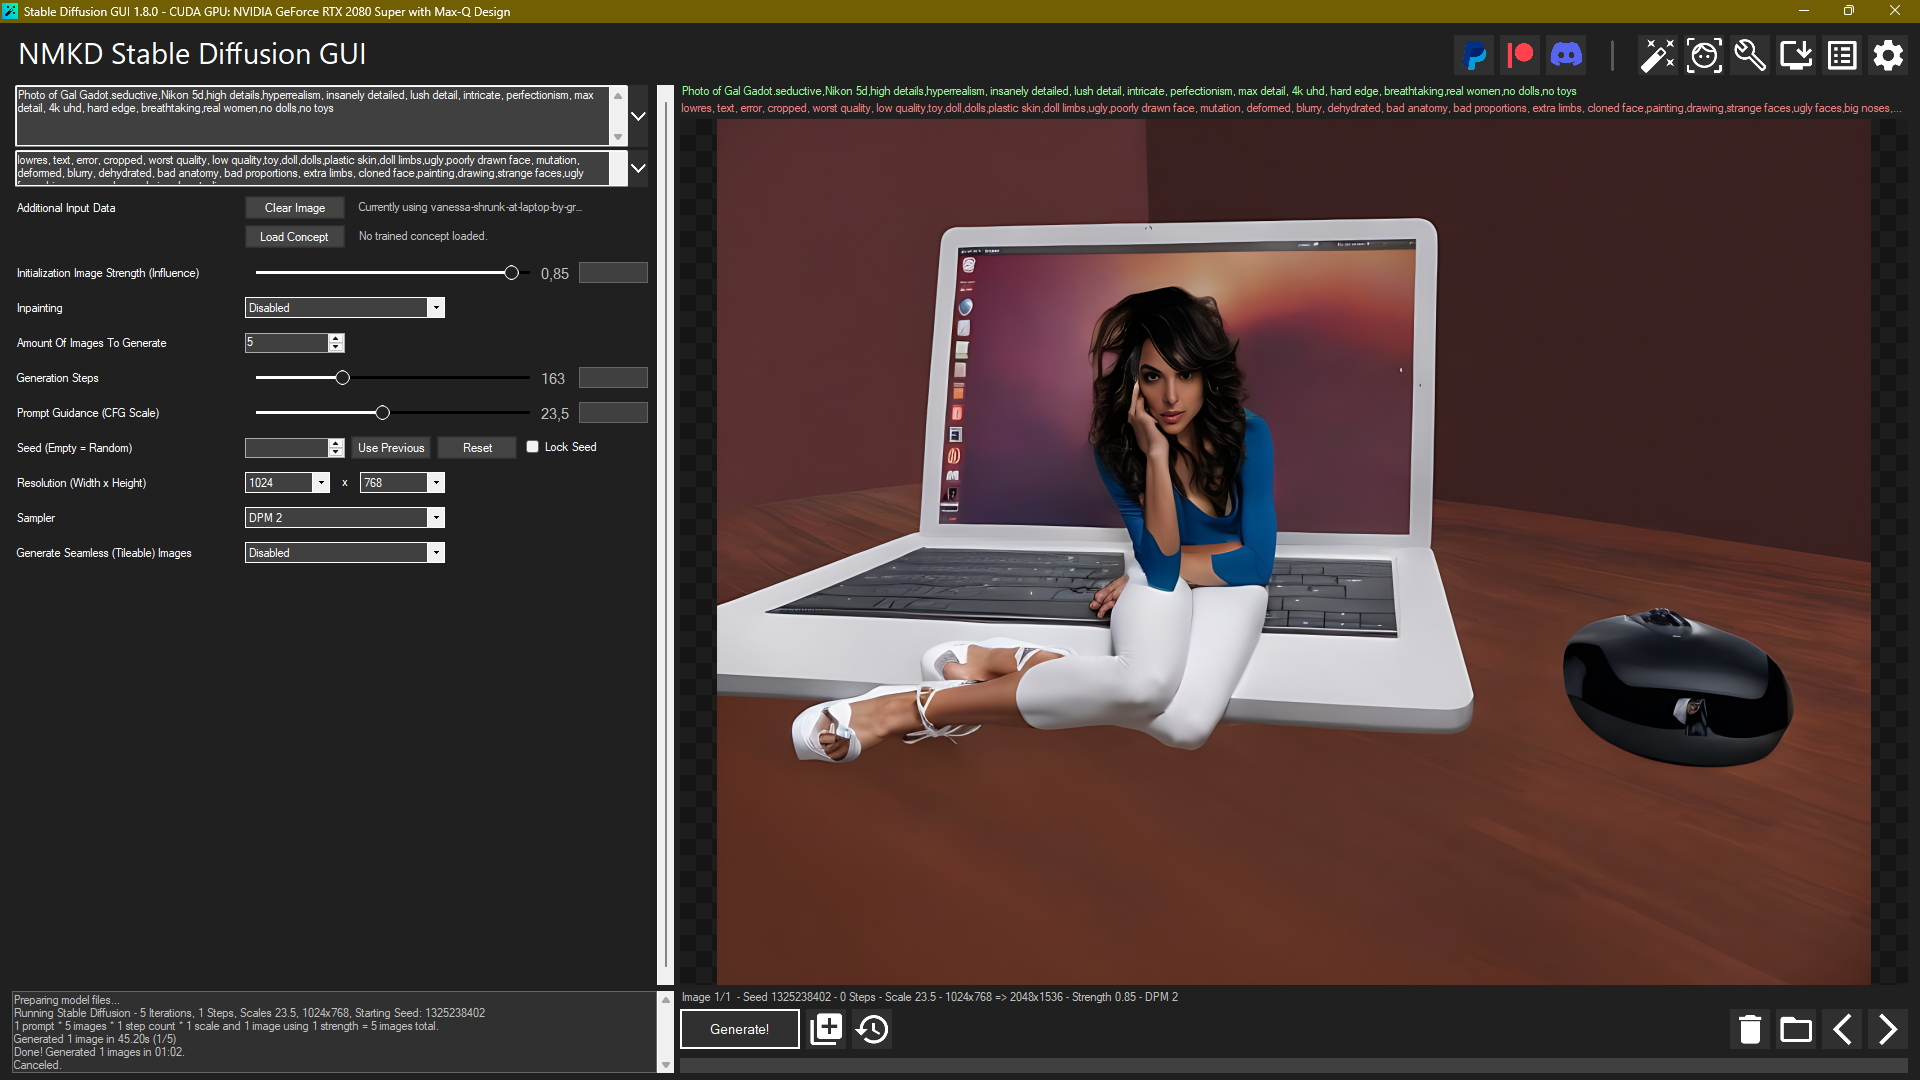Viewport: 1920px width, 1080px height.
Task: Open the wrench developer tools icon
Action: click(x=1750, y=55)
